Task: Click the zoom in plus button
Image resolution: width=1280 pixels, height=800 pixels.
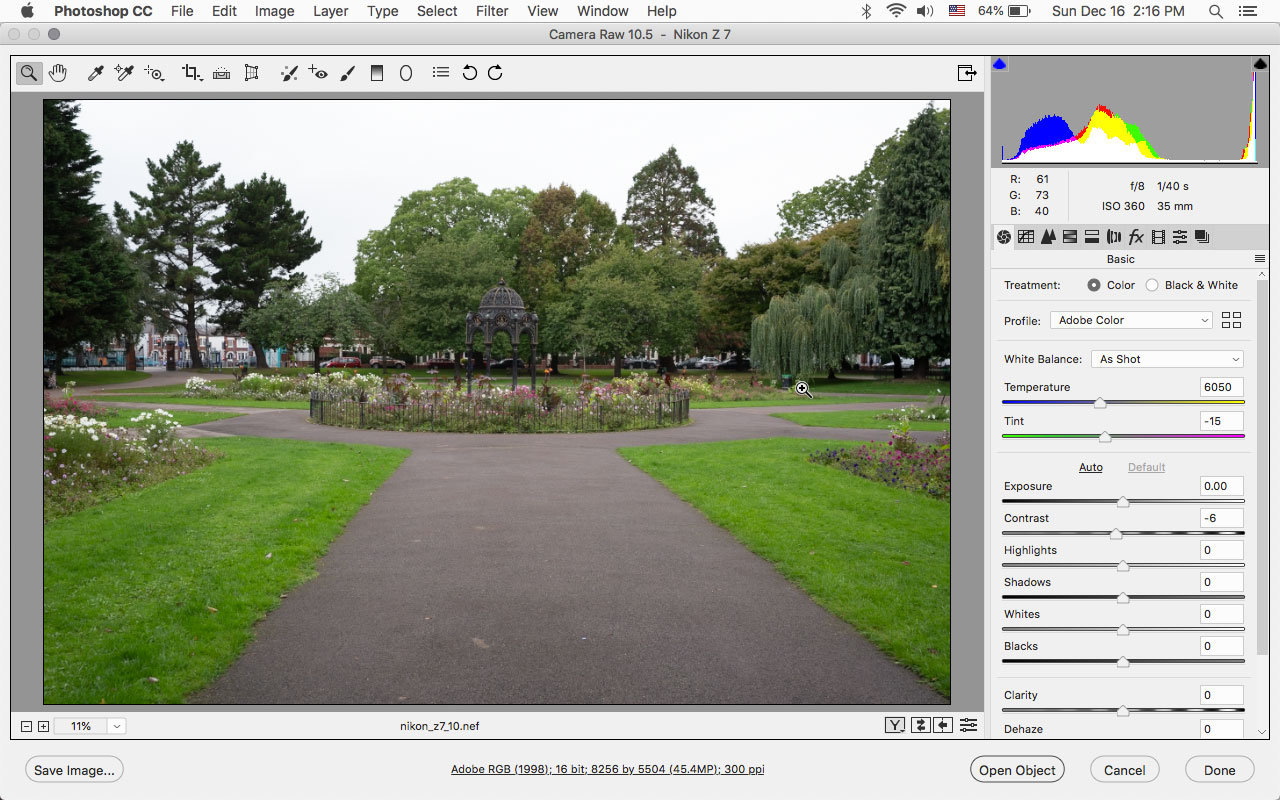Action: point(43,726)
